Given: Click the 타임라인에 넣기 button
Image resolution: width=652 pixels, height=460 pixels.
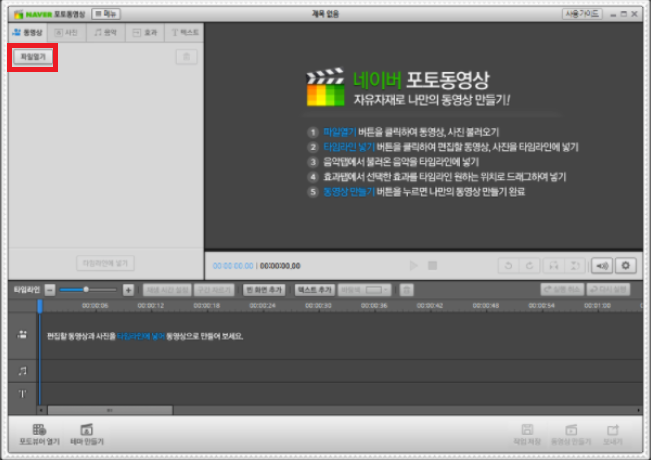Looking at the screenshot, I should (105, 263).
